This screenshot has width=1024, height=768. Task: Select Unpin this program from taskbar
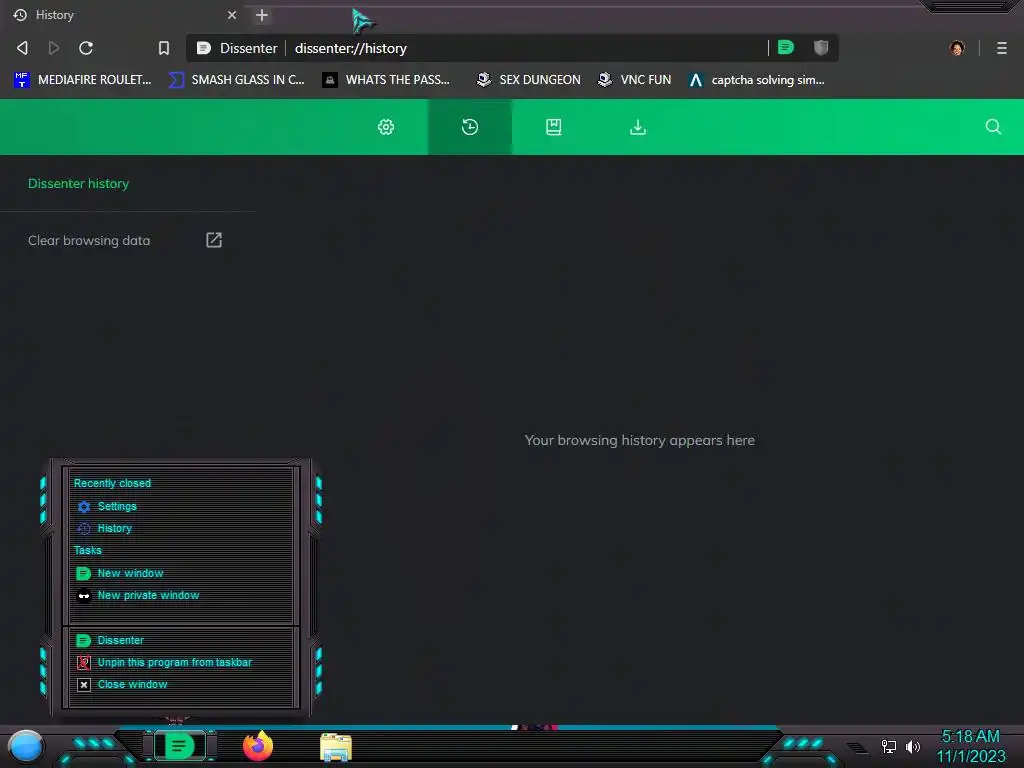(x=181, y=662)
